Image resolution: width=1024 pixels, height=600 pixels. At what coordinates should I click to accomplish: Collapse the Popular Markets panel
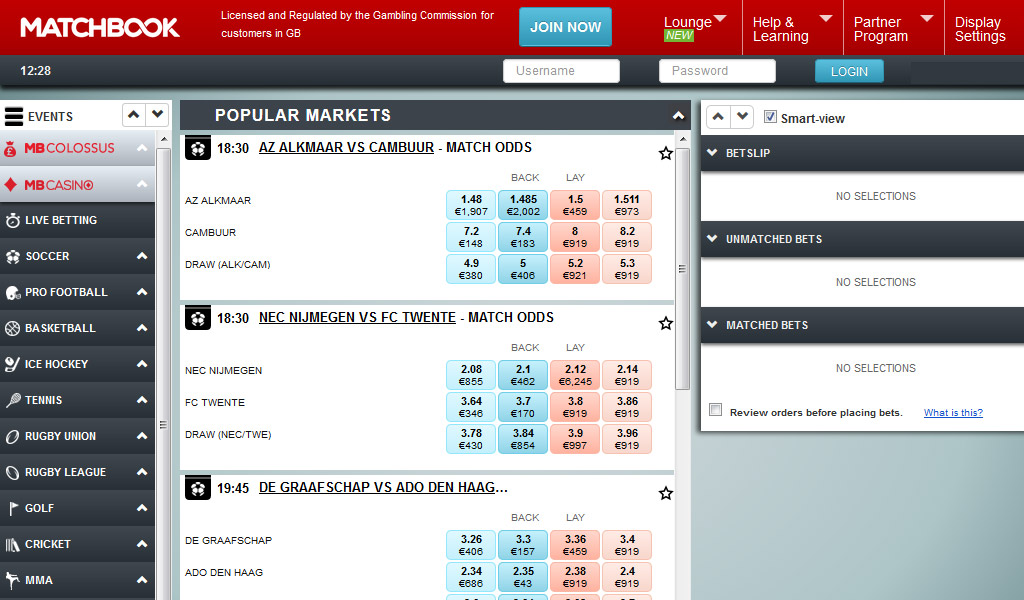pyautogui.click(x=679, y=116)
